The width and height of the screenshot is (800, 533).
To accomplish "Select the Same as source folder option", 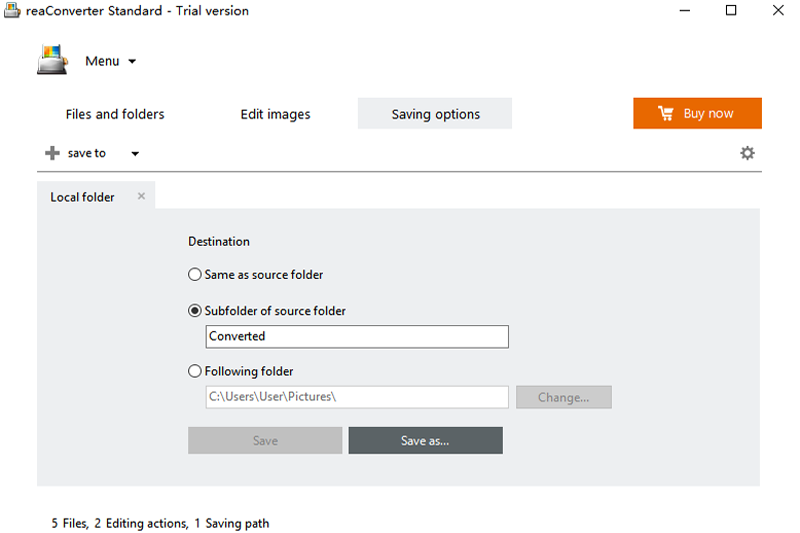I will (195, 274).
